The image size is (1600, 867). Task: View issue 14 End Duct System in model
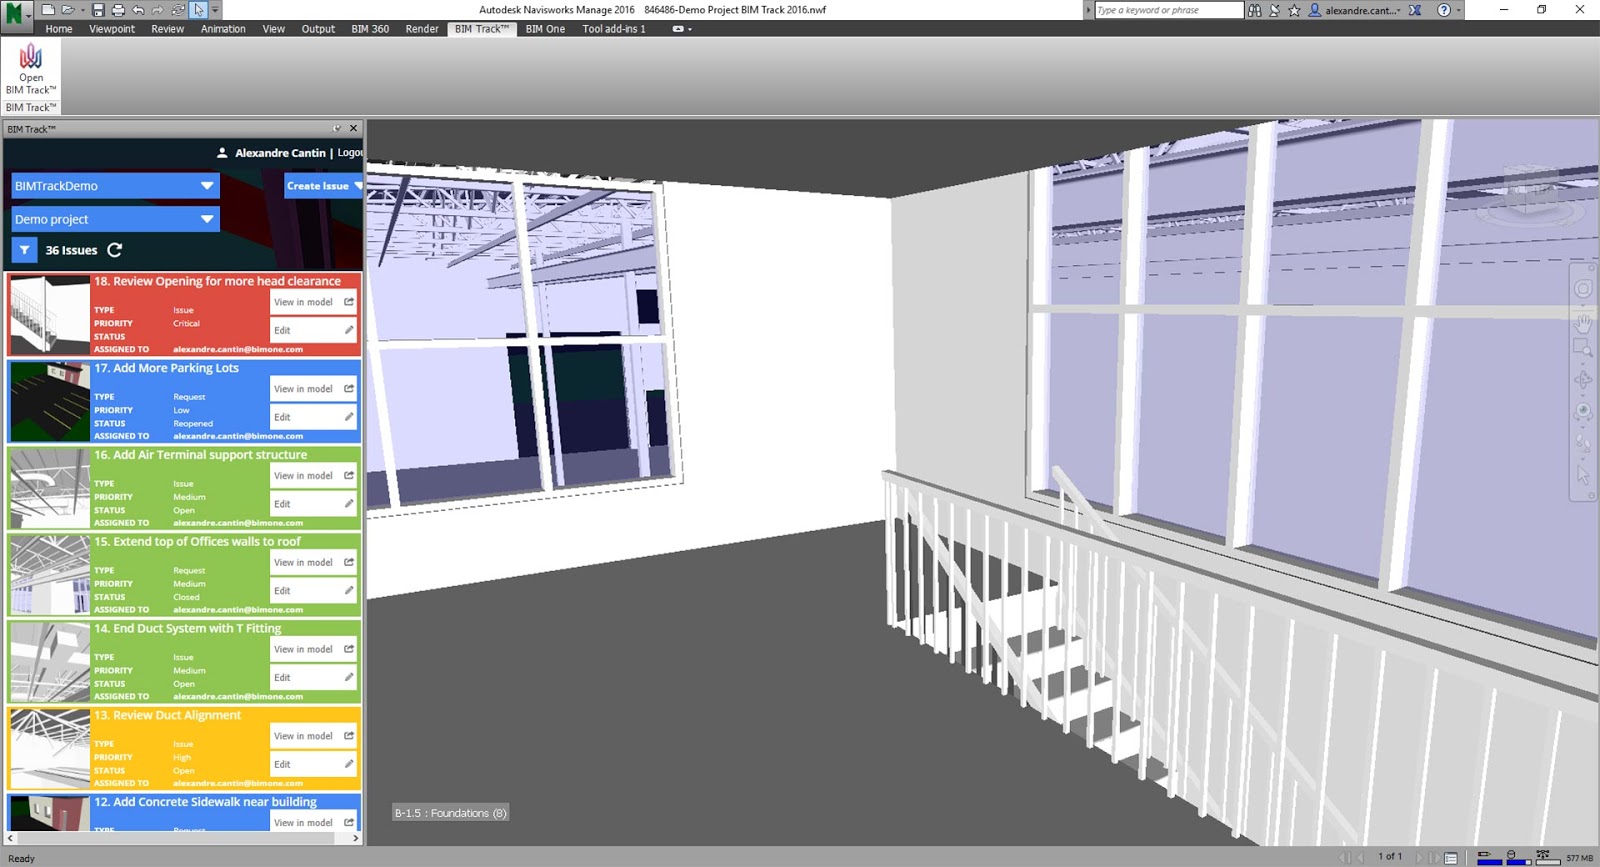click(313, 649)
